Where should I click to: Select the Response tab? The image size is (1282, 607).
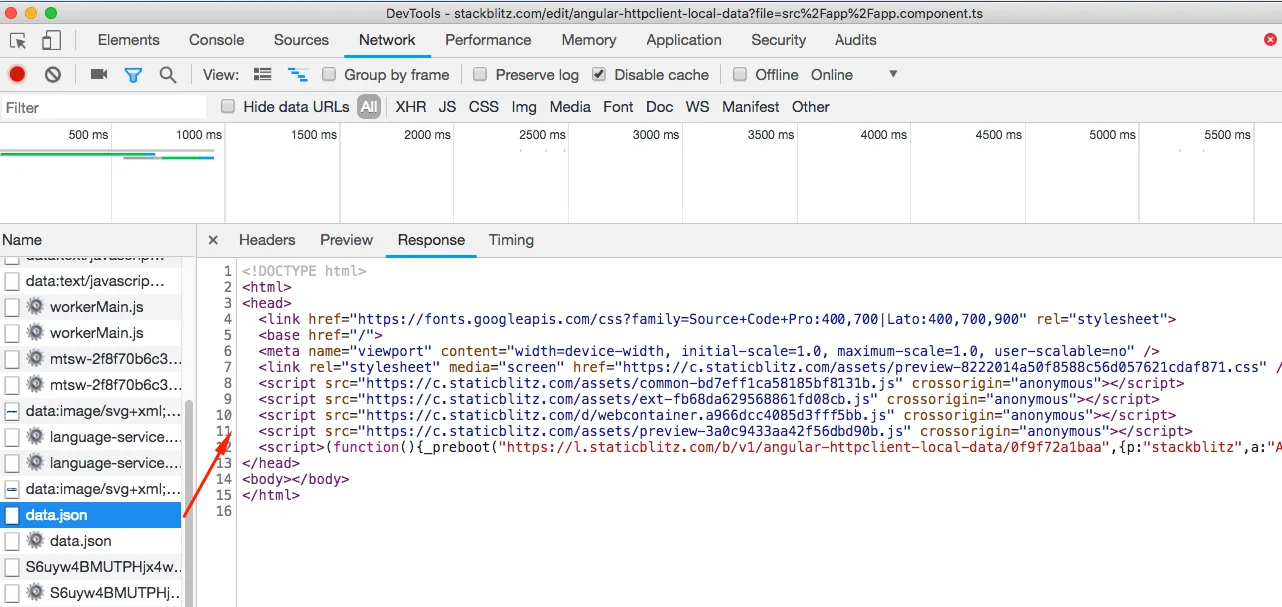[x=431, y=240]
